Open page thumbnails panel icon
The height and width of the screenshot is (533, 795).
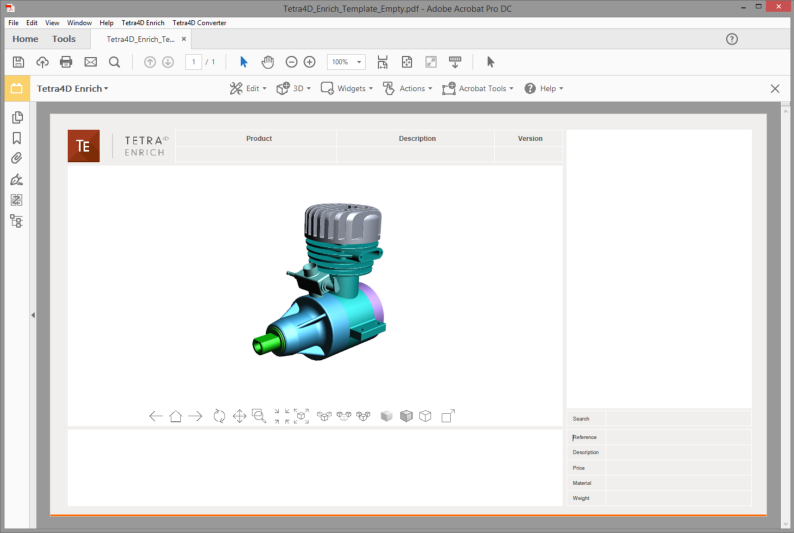pos(17,118)
